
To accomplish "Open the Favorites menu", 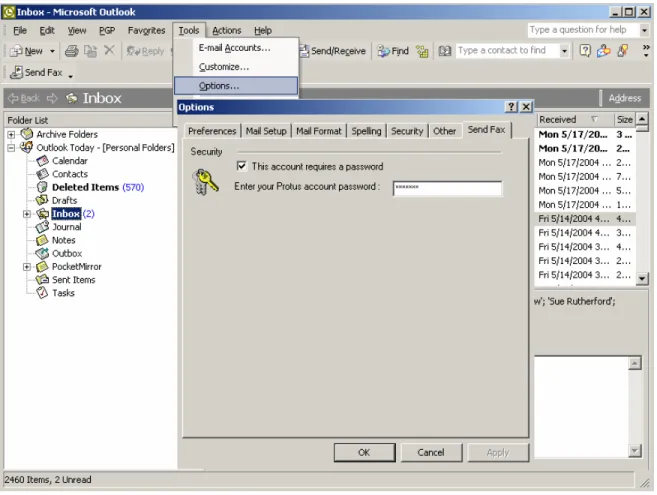I will [146, 30].
